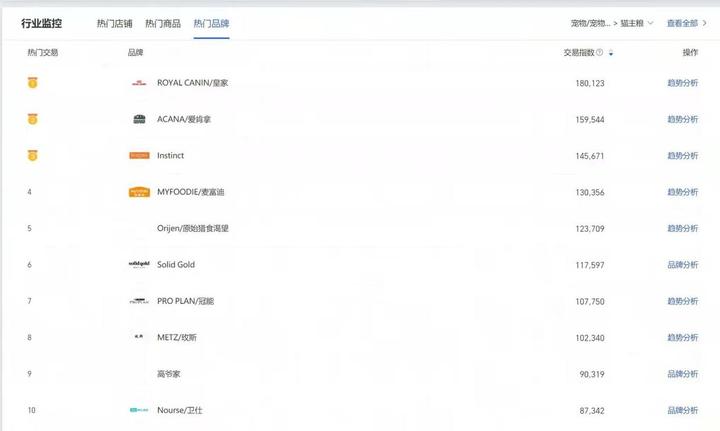Click the index value 180,123
The image size is (720, 431).
pyautogui.click(x=590, y=84)
